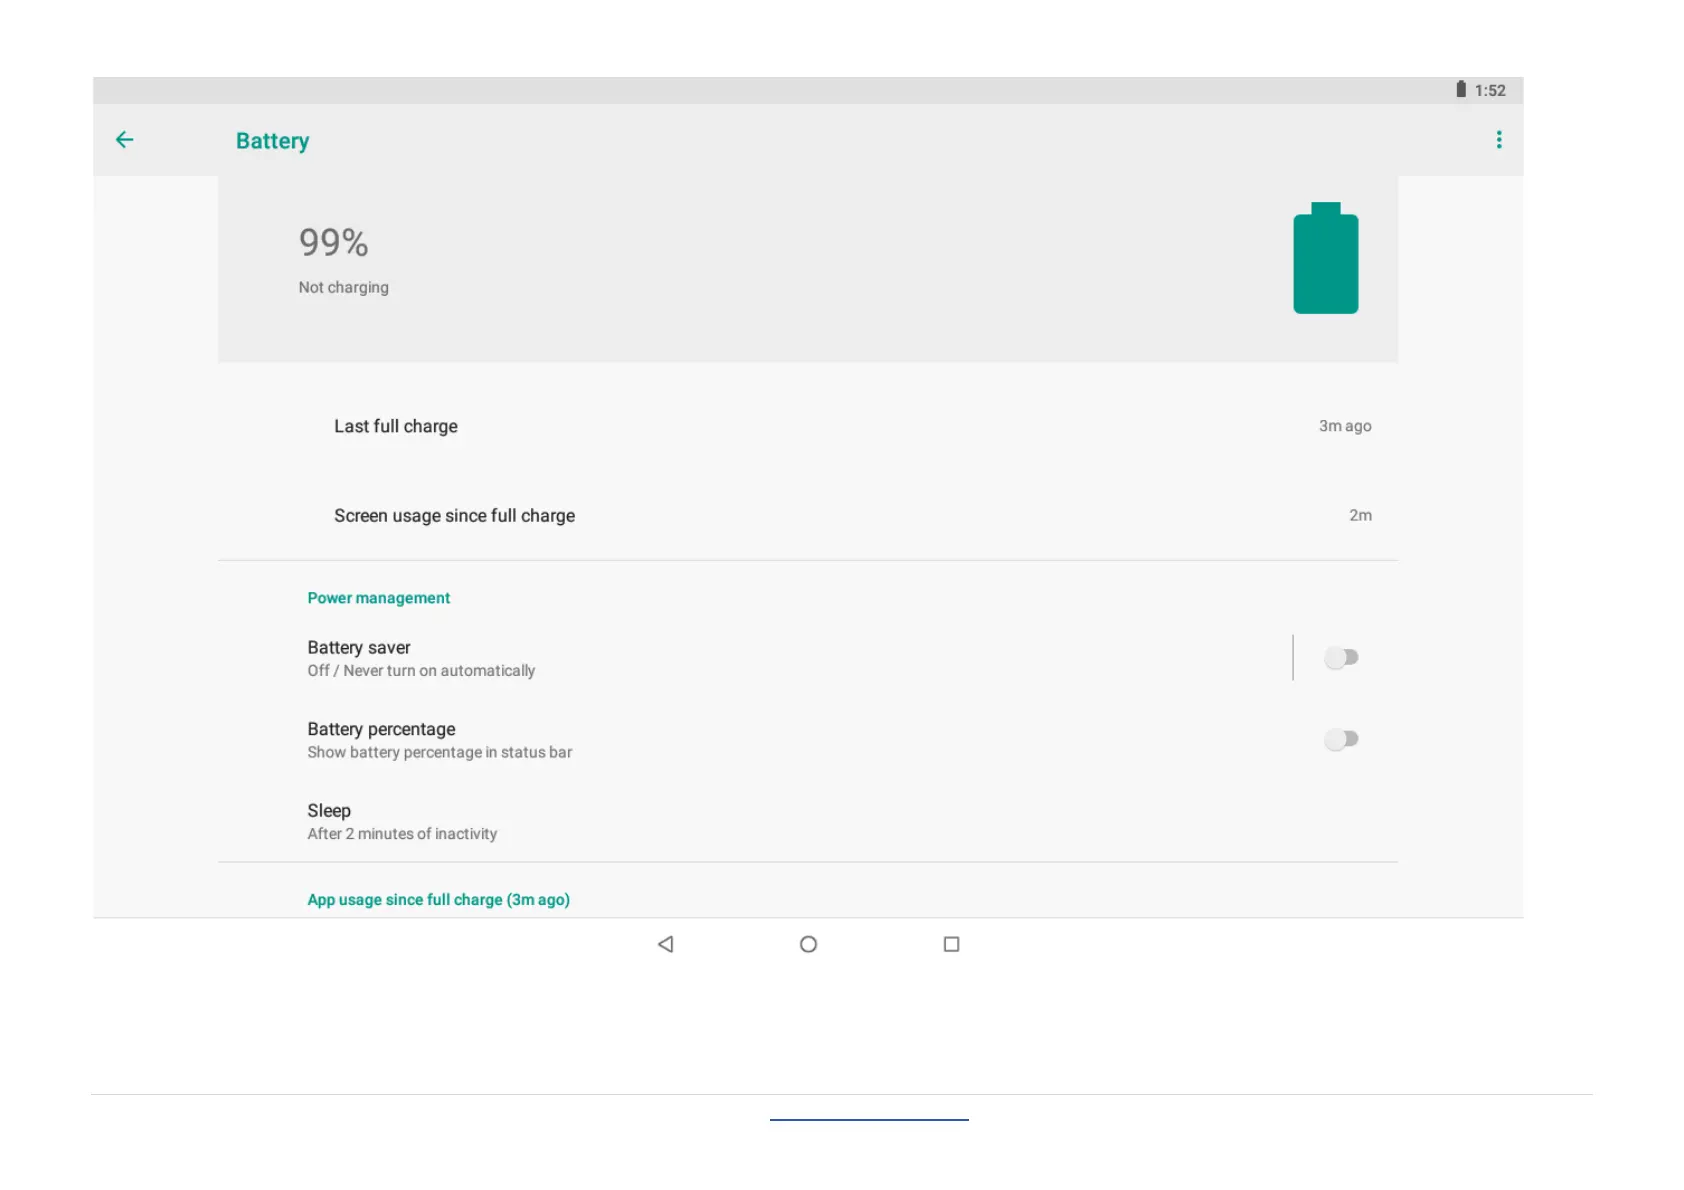
Task: Tap the status bar battery icon
Action: coord(1461,90)
